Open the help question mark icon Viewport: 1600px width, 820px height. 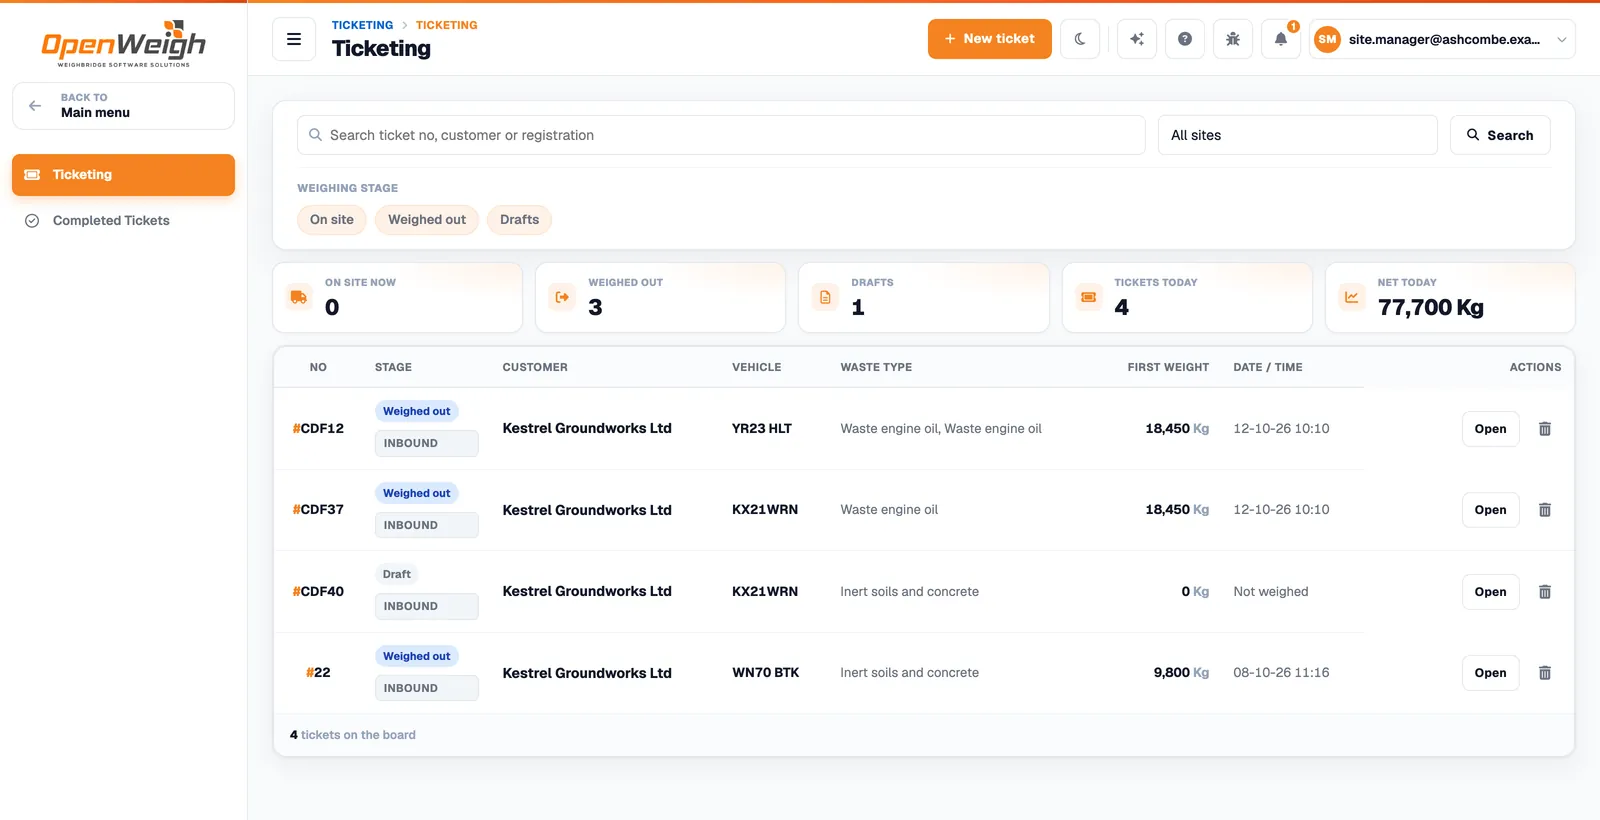[1185, 39]
